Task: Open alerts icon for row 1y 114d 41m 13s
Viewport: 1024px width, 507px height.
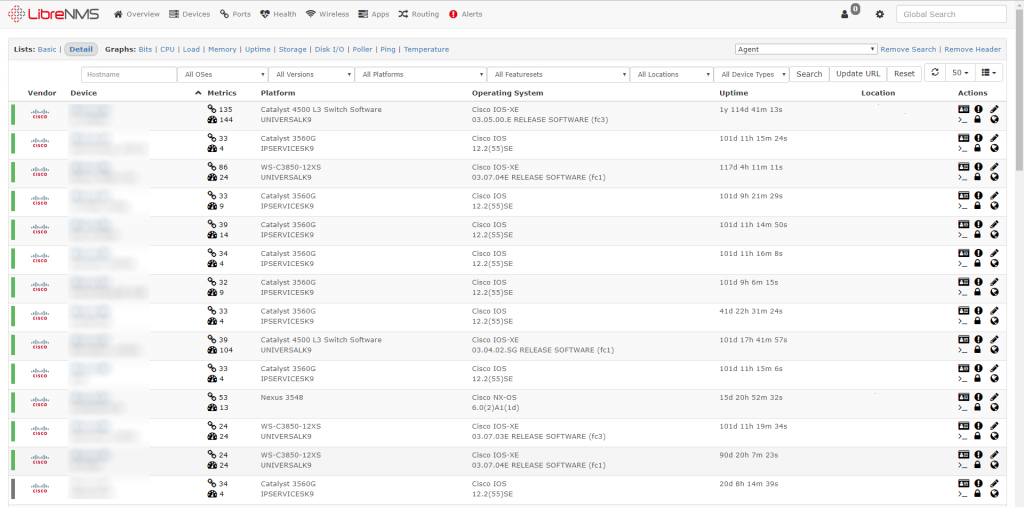Action: point(978,109)
